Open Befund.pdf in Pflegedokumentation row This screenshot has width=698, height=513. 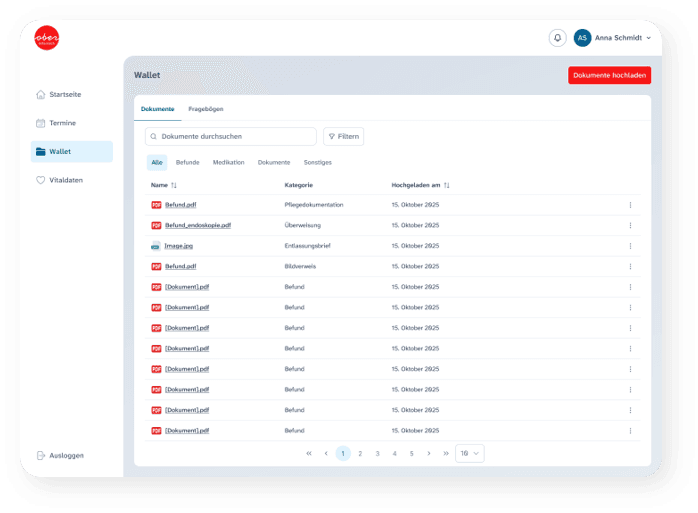(181, 205)
